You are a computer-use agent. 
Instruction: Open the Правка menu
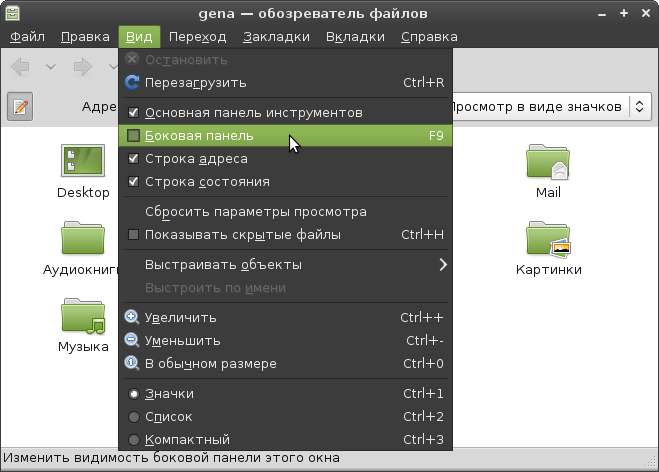tap(85, 37)
